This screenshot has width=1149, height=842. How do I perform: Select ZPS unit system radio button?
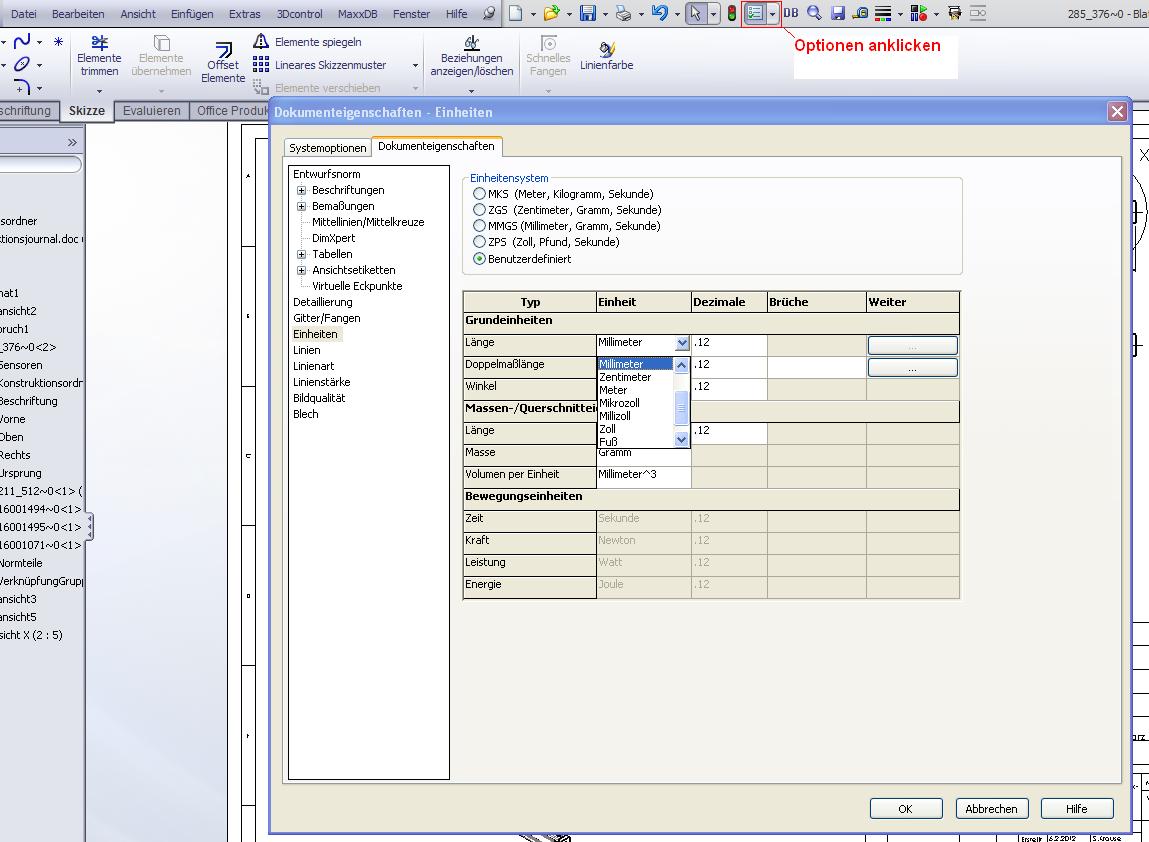[479, 242]
